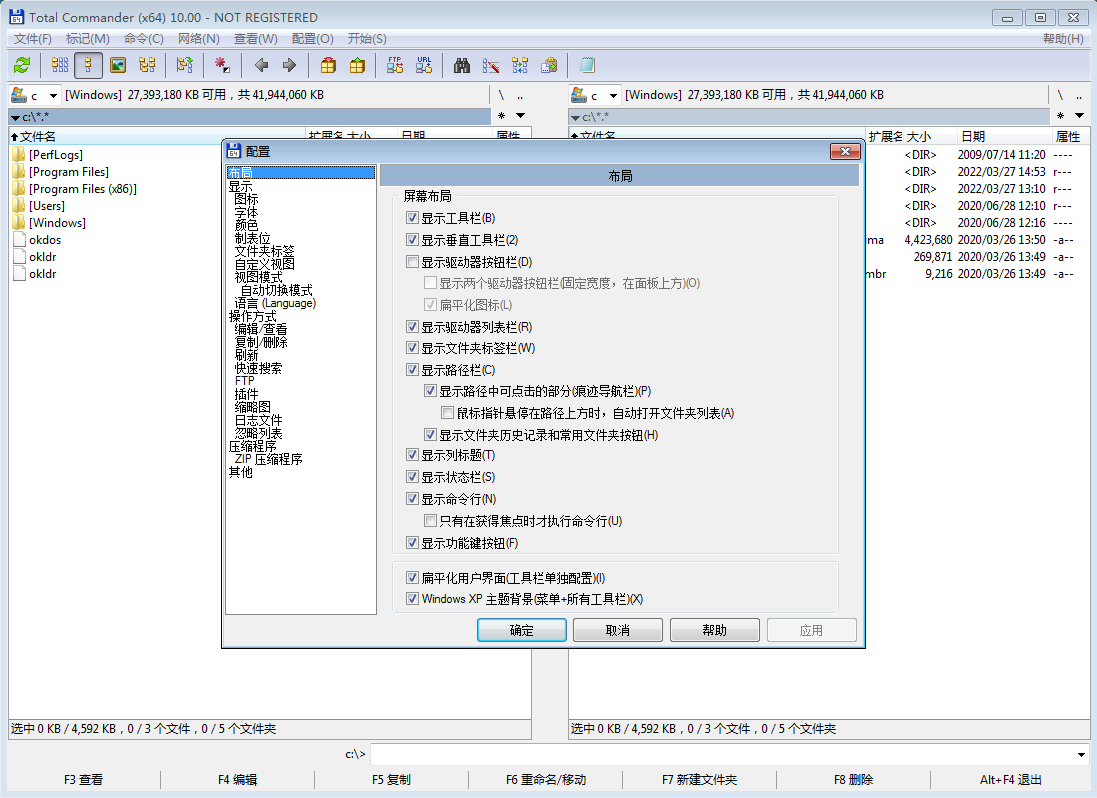This screenshot has width=1097, height=798.
Task: Toggle 显示状态栏(S) checkbox
Action: (412, 477)
